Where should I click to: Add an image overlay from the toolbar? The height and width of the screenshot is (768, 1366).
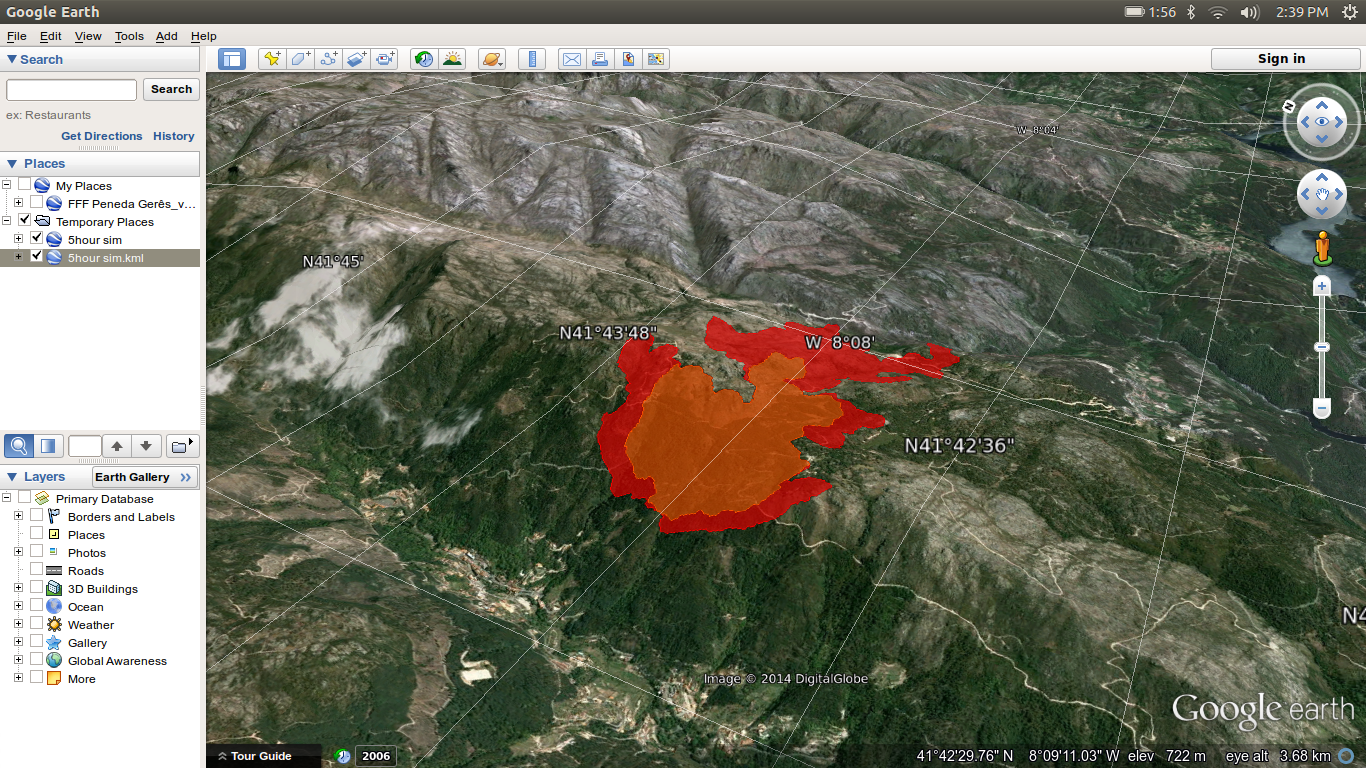[x=357, y=59]
